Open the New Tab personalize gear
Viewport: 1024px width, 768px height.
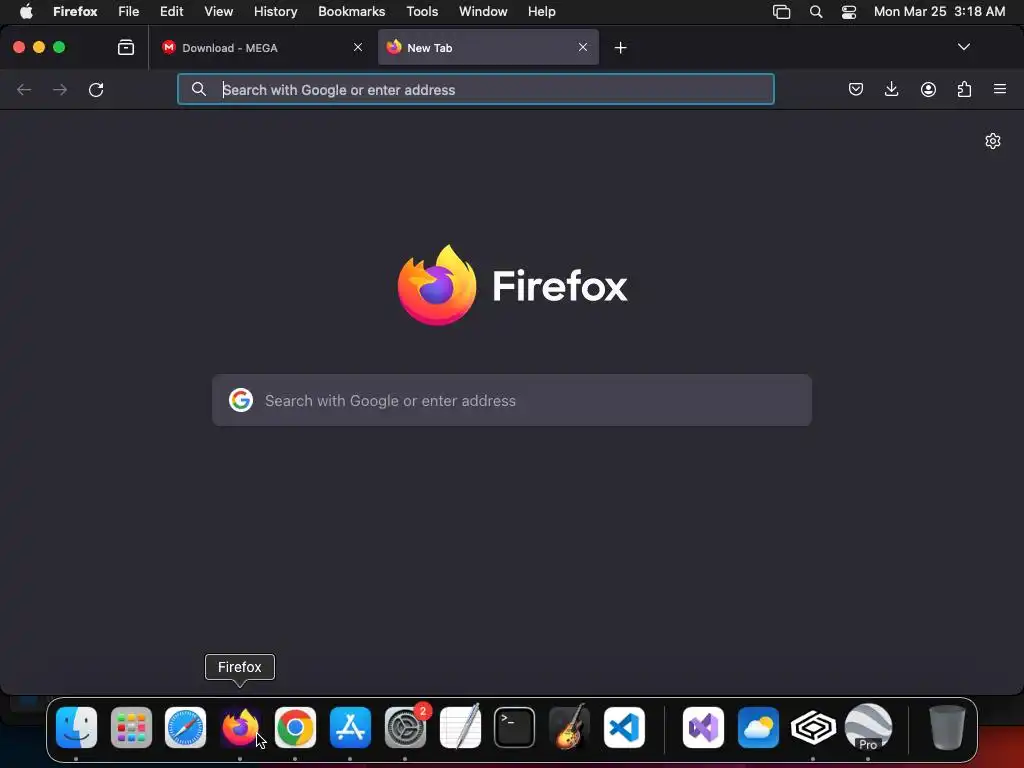993,141
